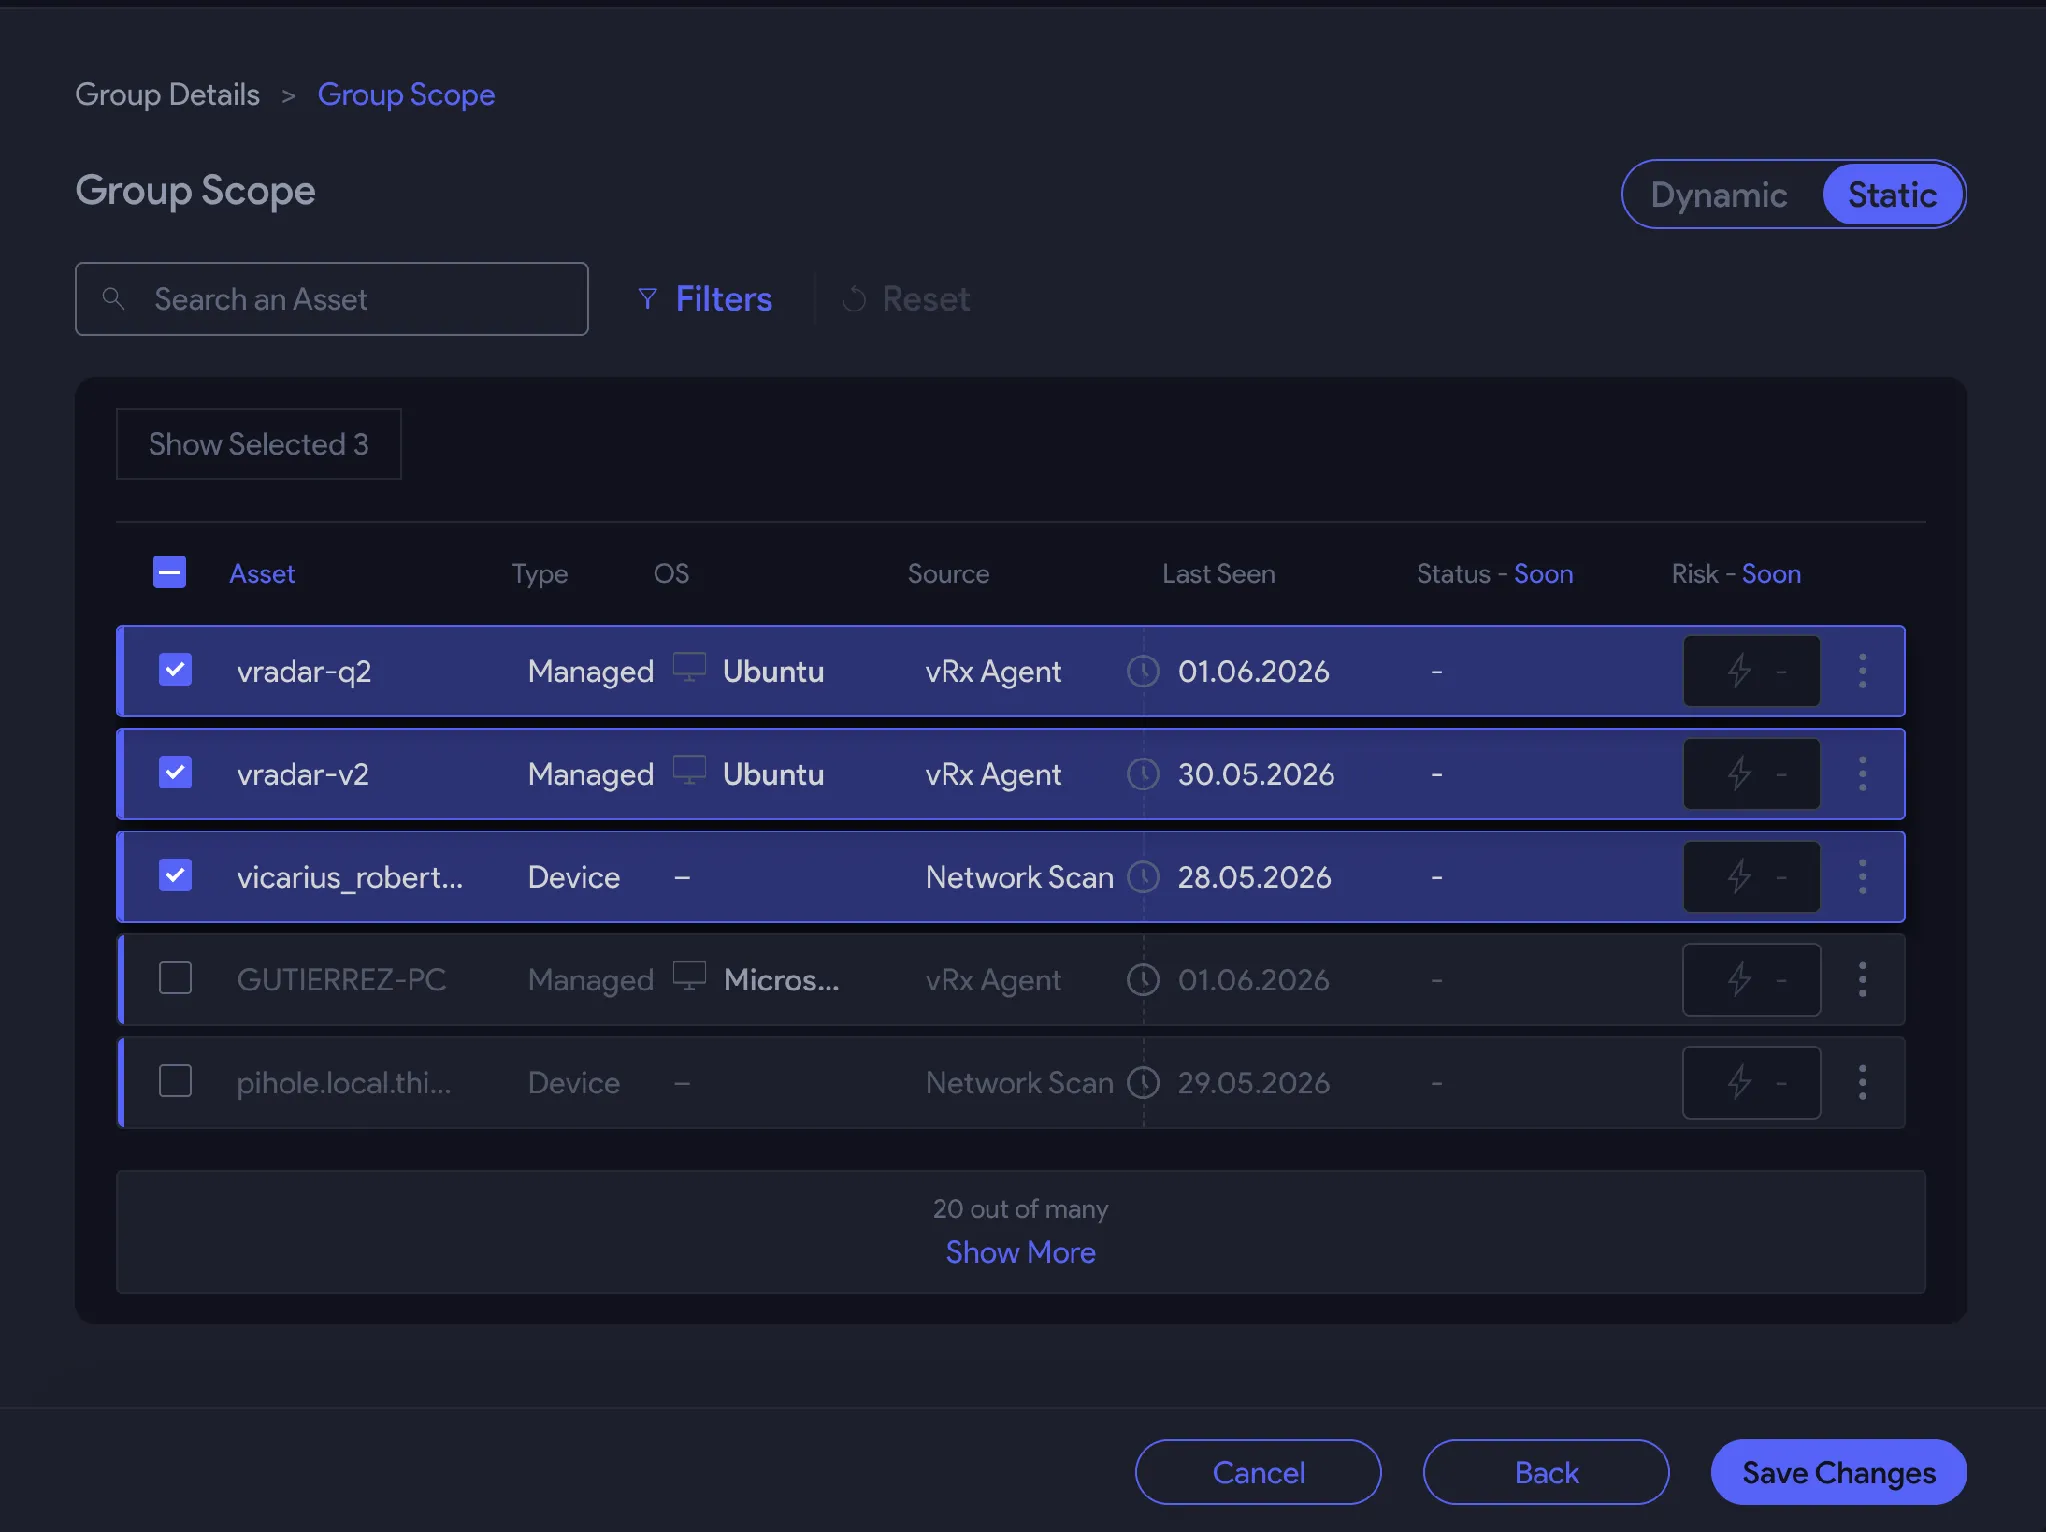Click clock icon beside 29.05.2026
The width and height of the screenshot is (2046, 1532).
click(1143, 1083)
